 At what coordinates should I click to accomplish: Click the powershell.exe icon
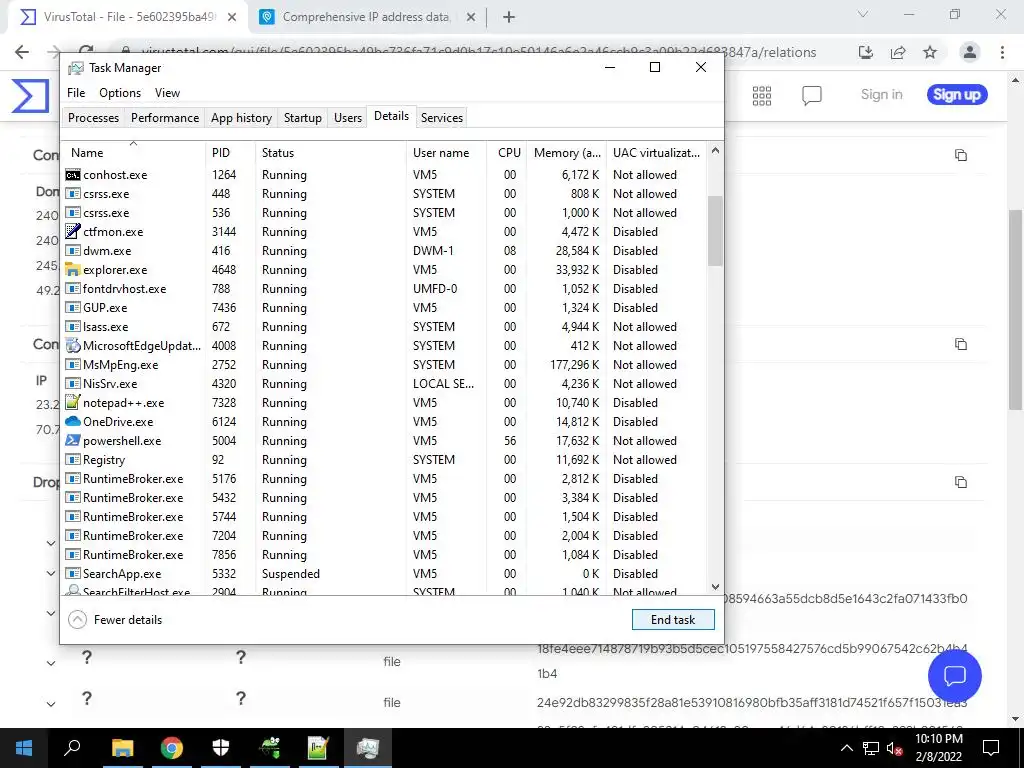click(73, 440)
